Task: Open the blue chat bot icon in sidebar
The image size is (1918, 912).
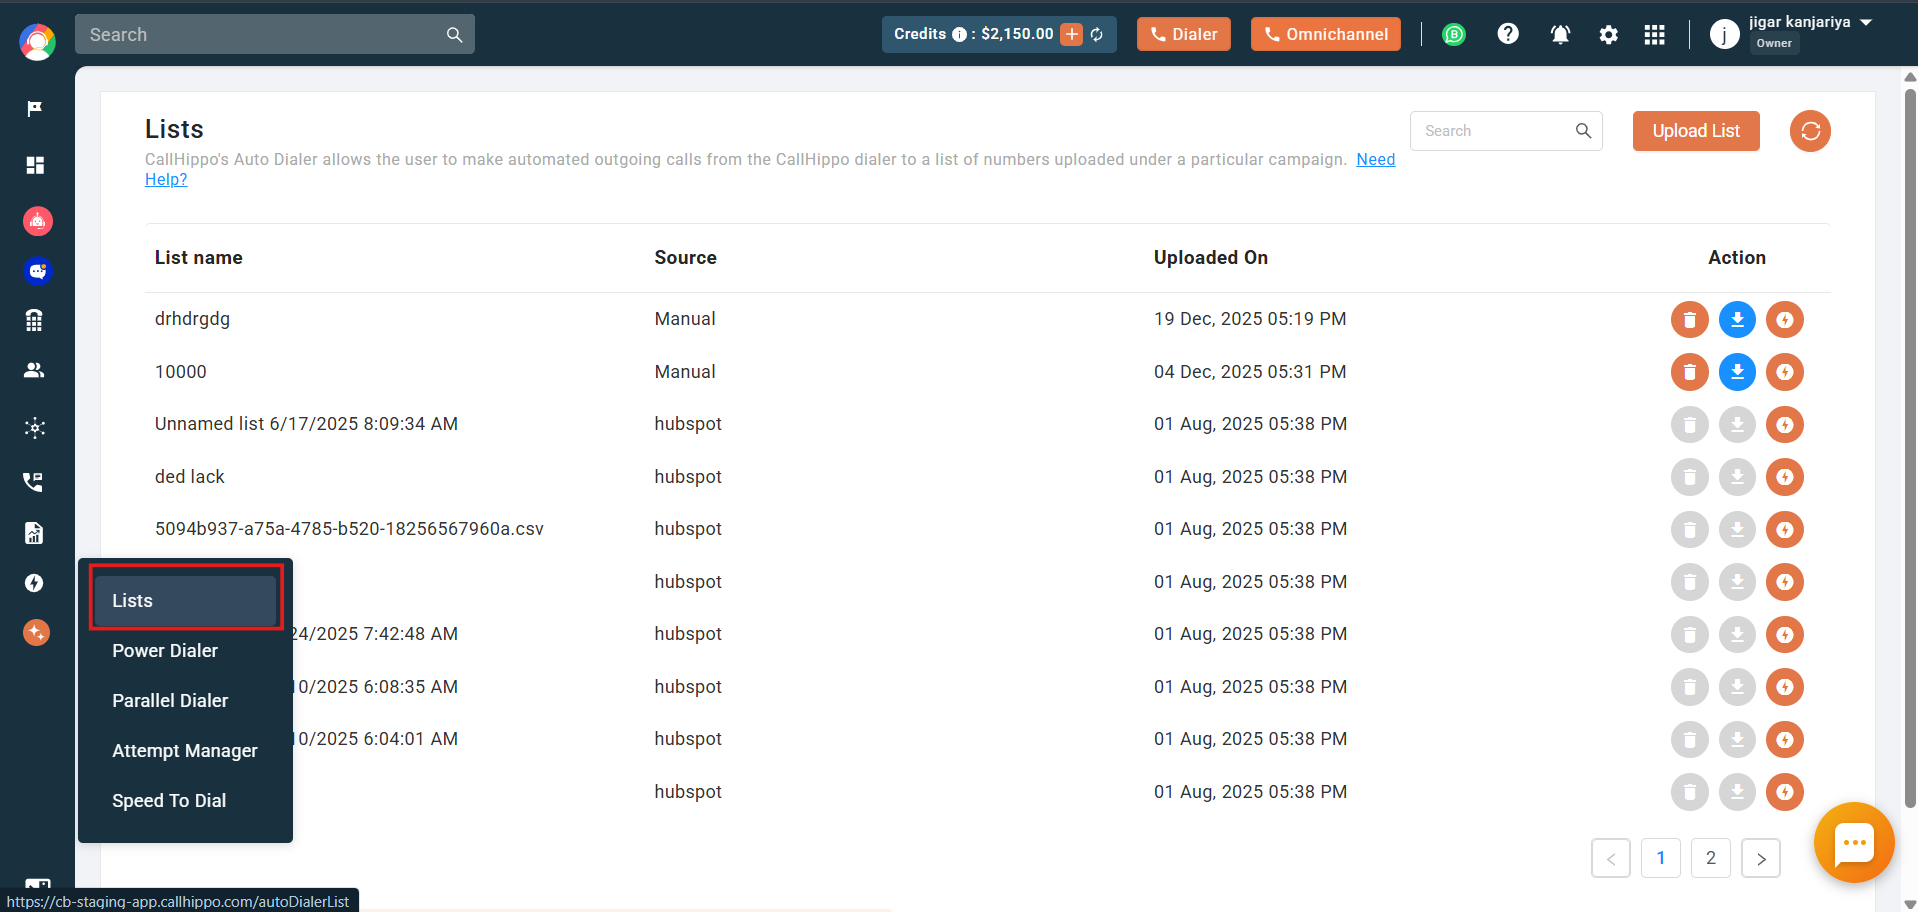Action: tap(38, 271)
